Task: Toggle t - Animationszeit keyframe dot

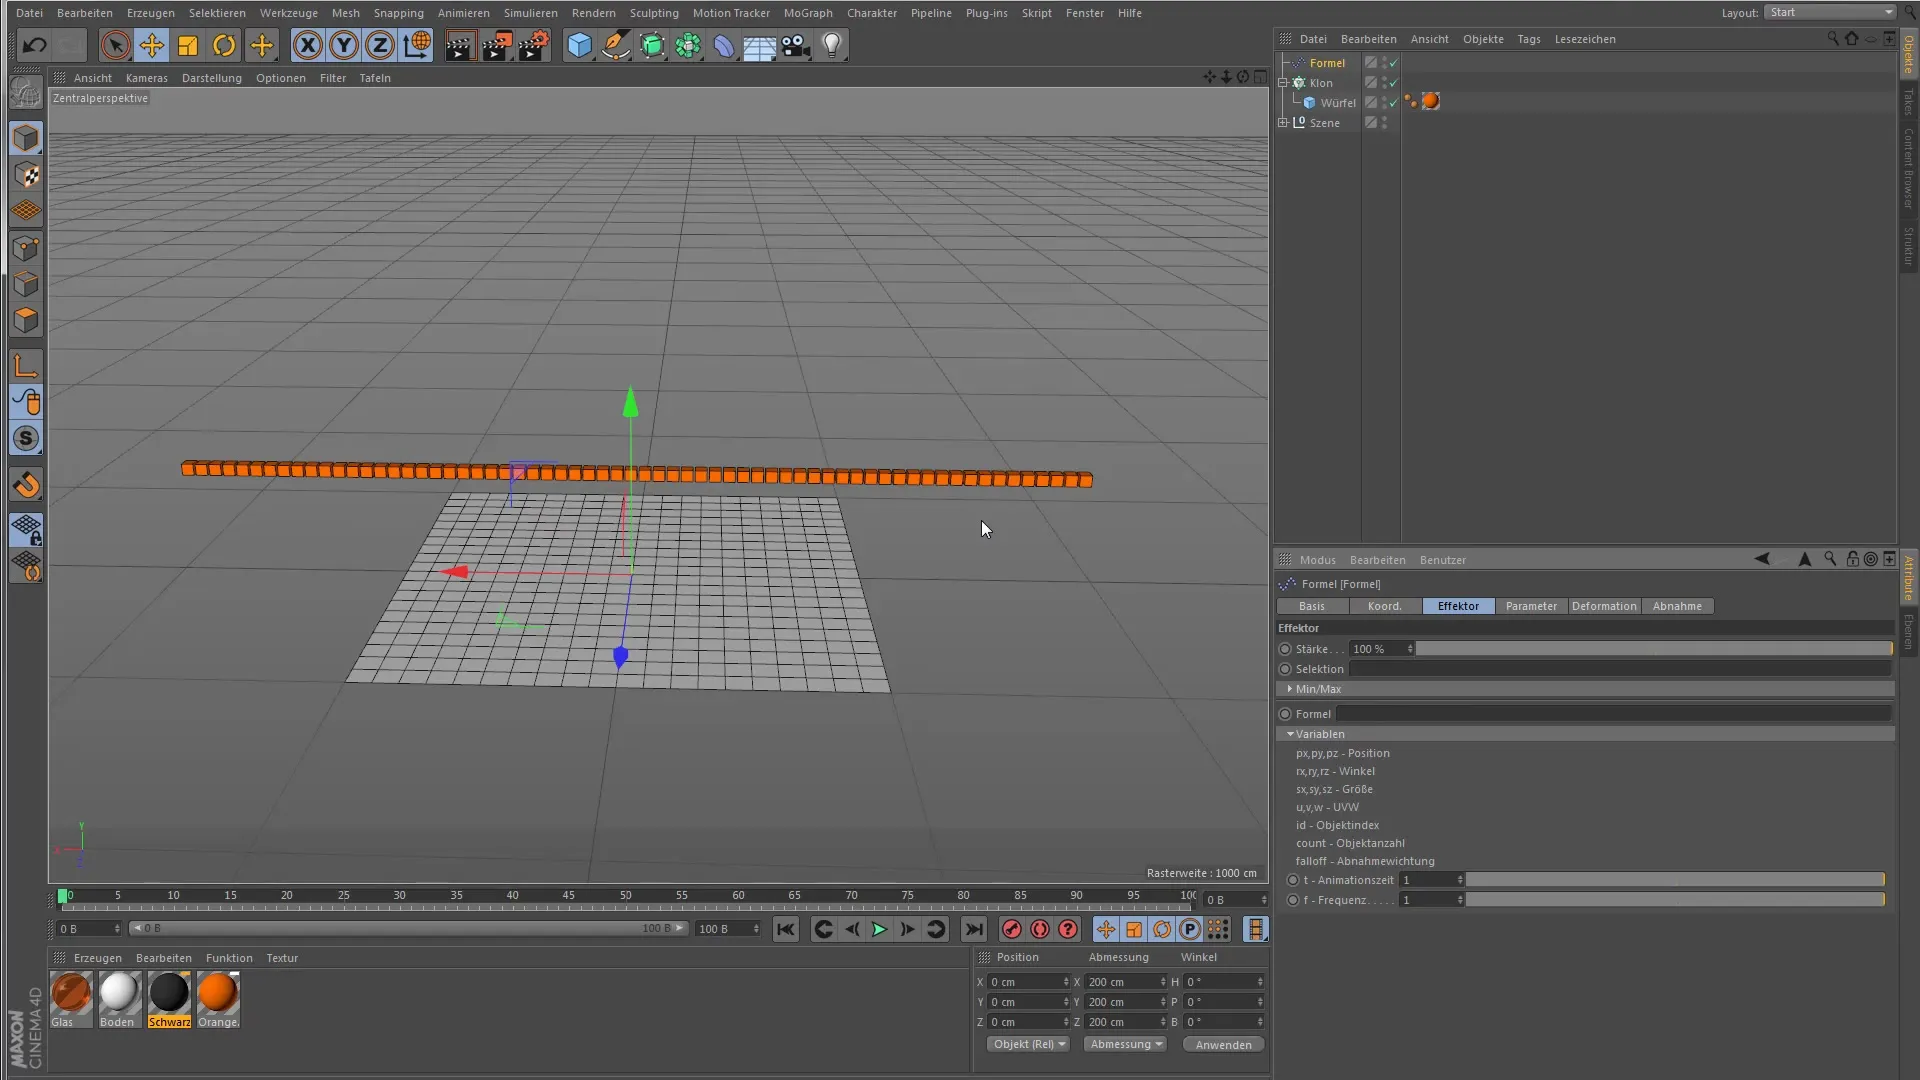Action: point(1293,880)
